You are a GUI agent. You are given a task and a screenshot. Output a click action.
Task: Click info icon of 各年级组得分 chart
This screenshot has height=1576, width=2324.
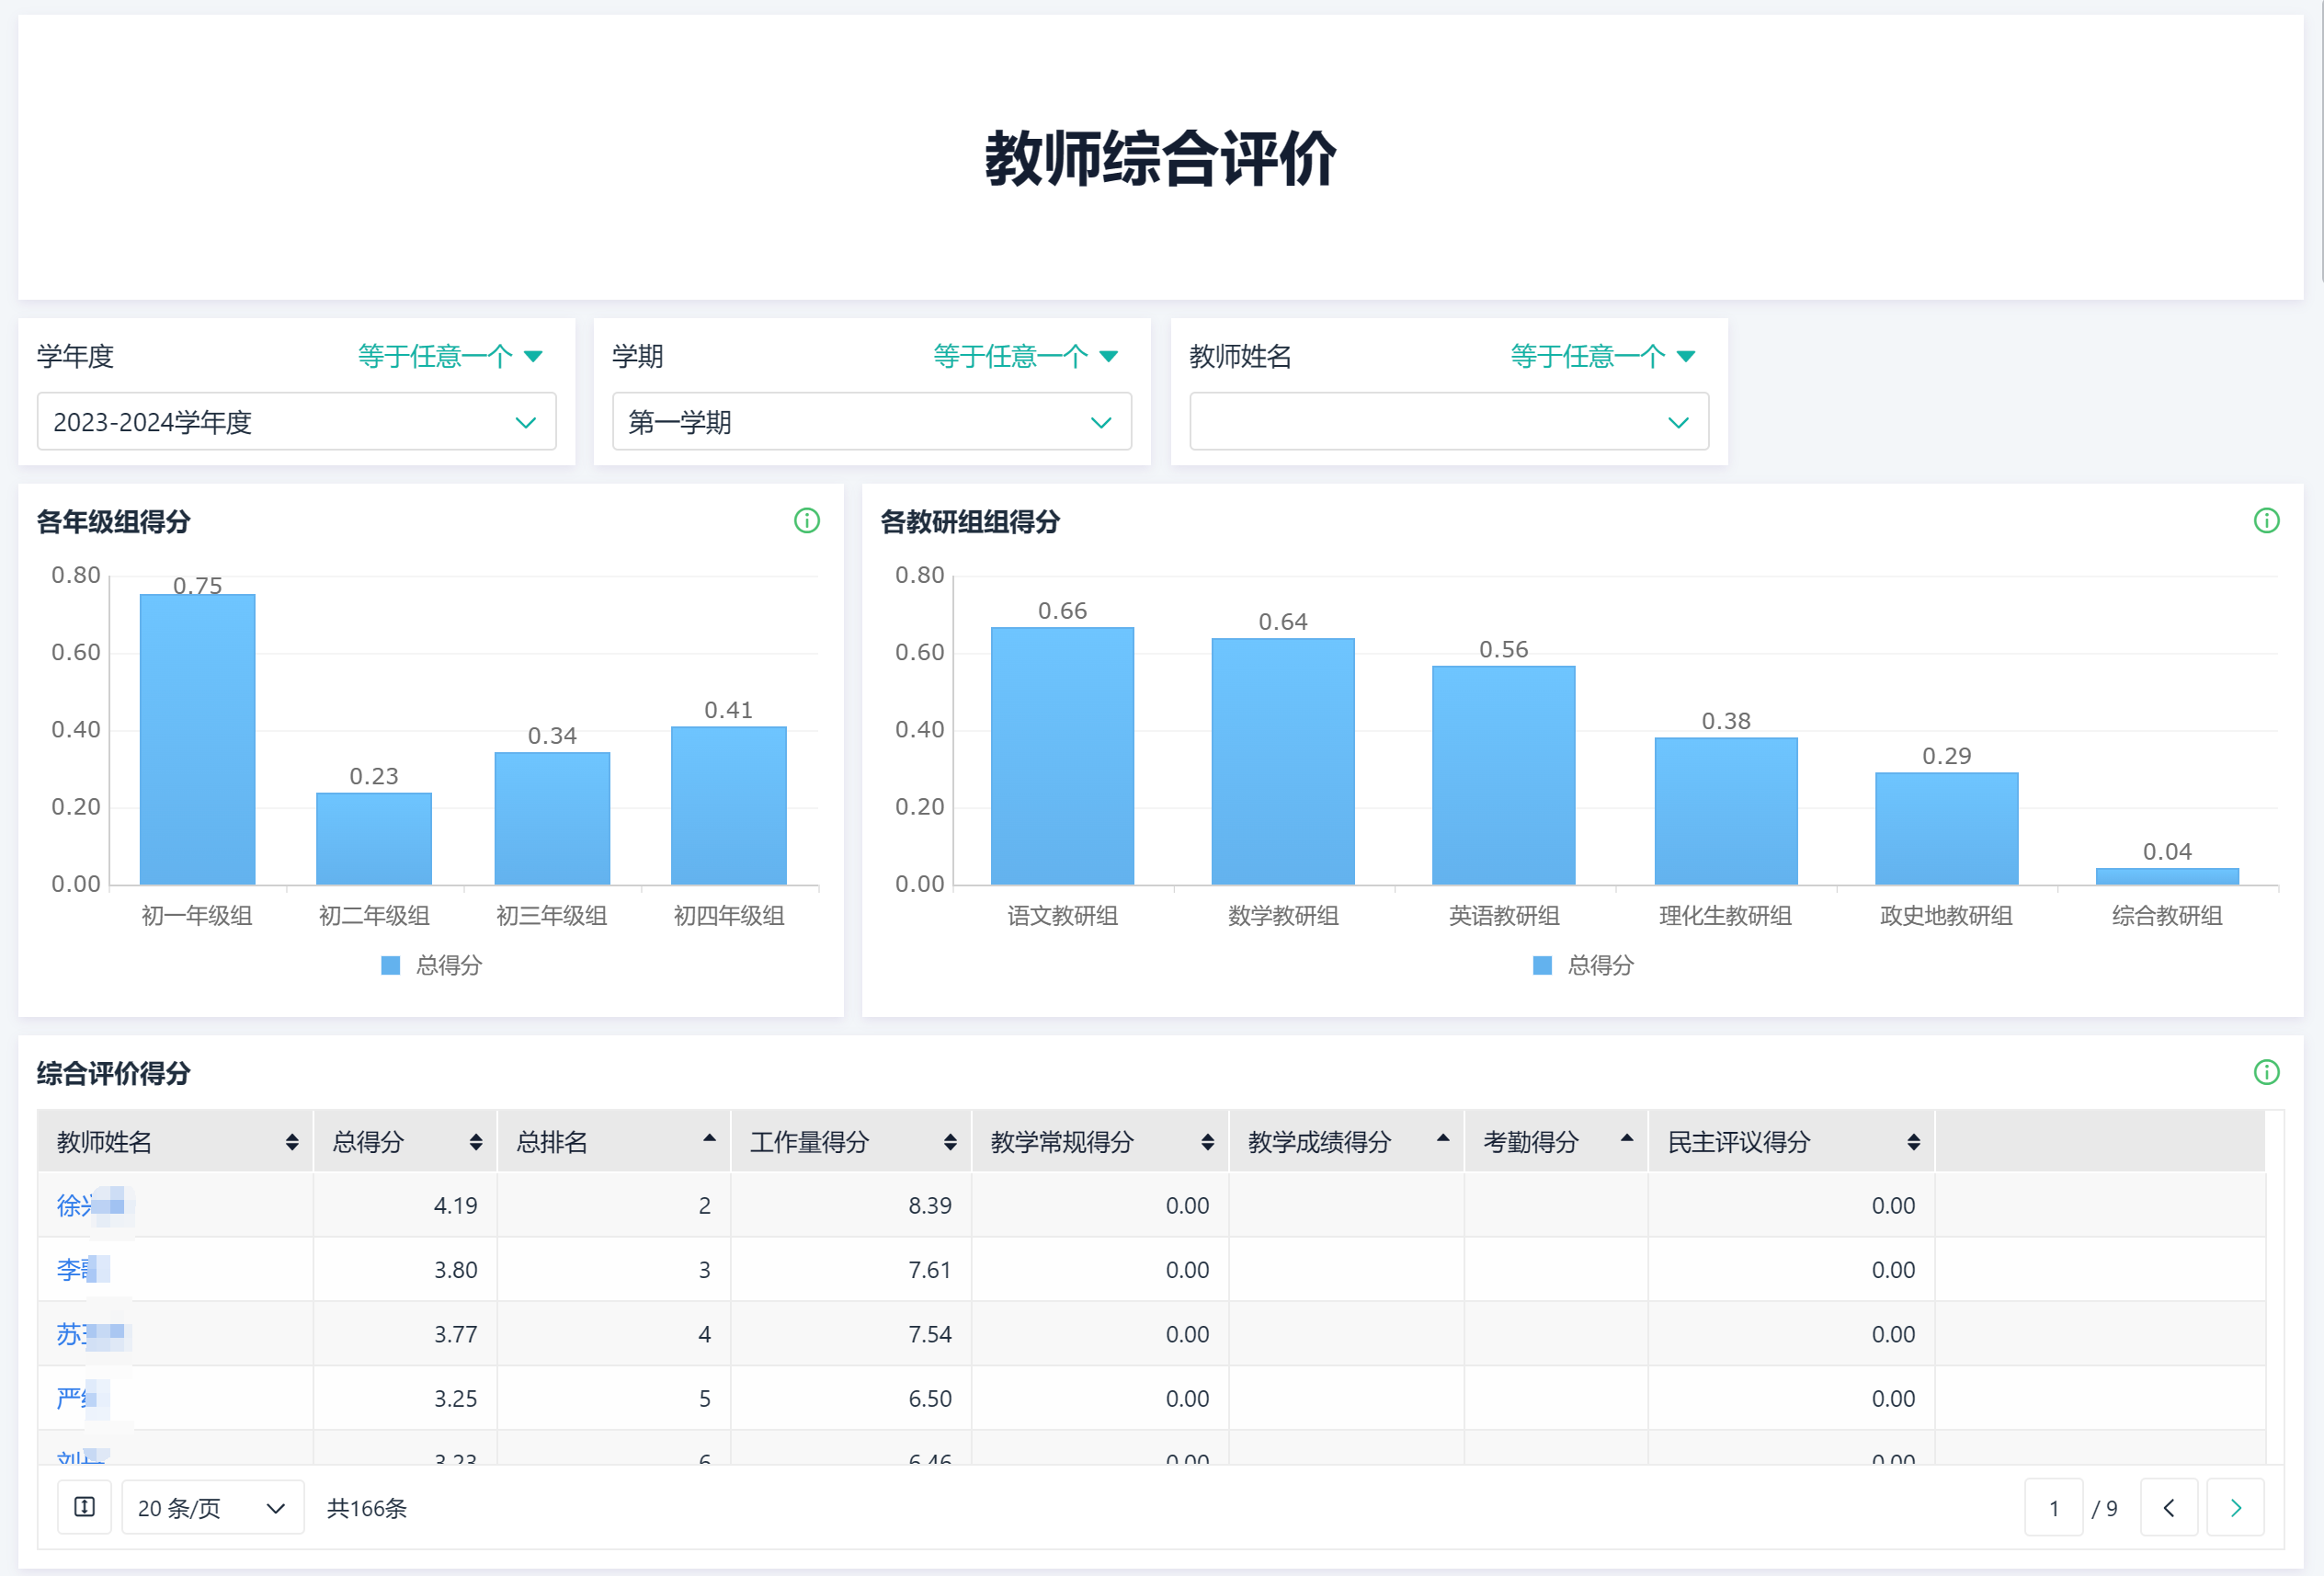pos(807,521)
